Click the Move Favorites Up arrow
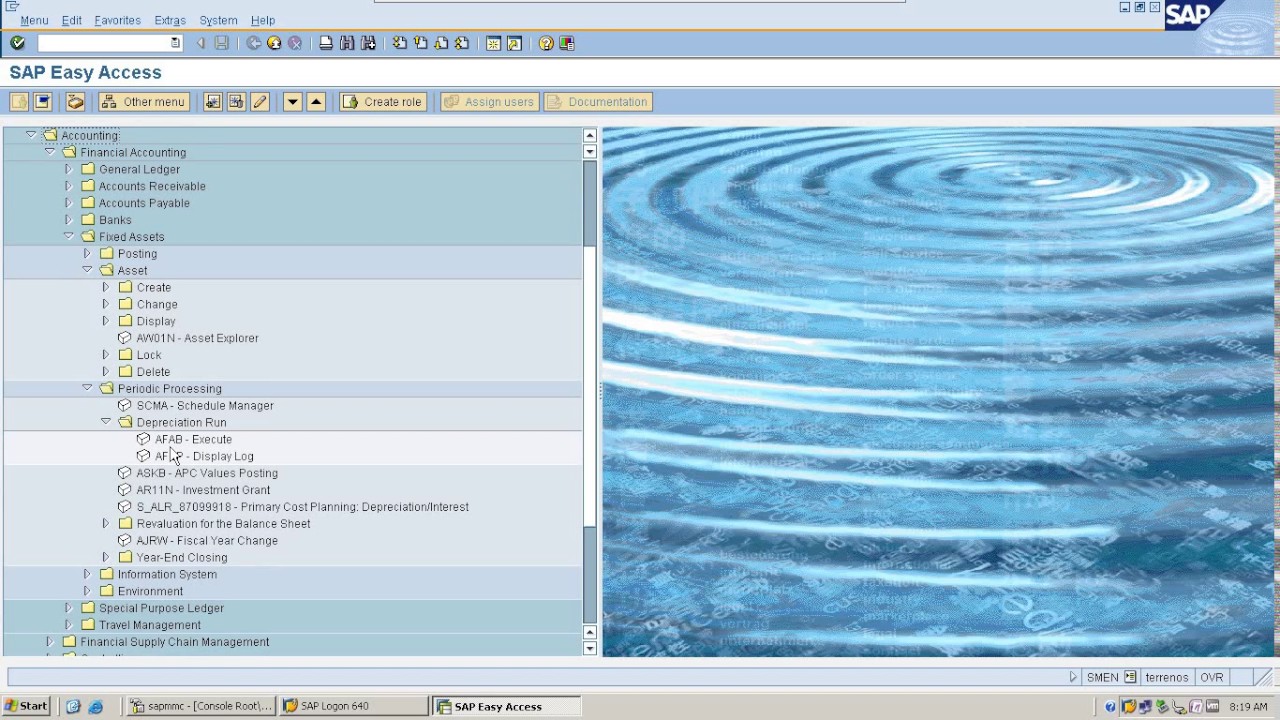 [x=316, y=102]
